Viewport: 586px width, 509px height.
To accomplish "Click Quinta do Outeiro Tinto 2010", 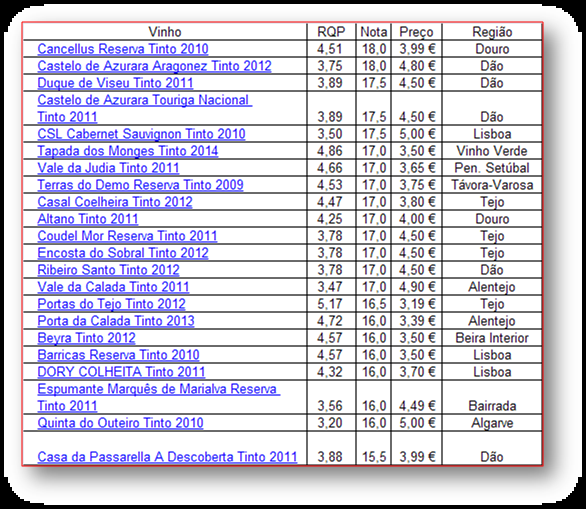I will (x=120, y=423).
